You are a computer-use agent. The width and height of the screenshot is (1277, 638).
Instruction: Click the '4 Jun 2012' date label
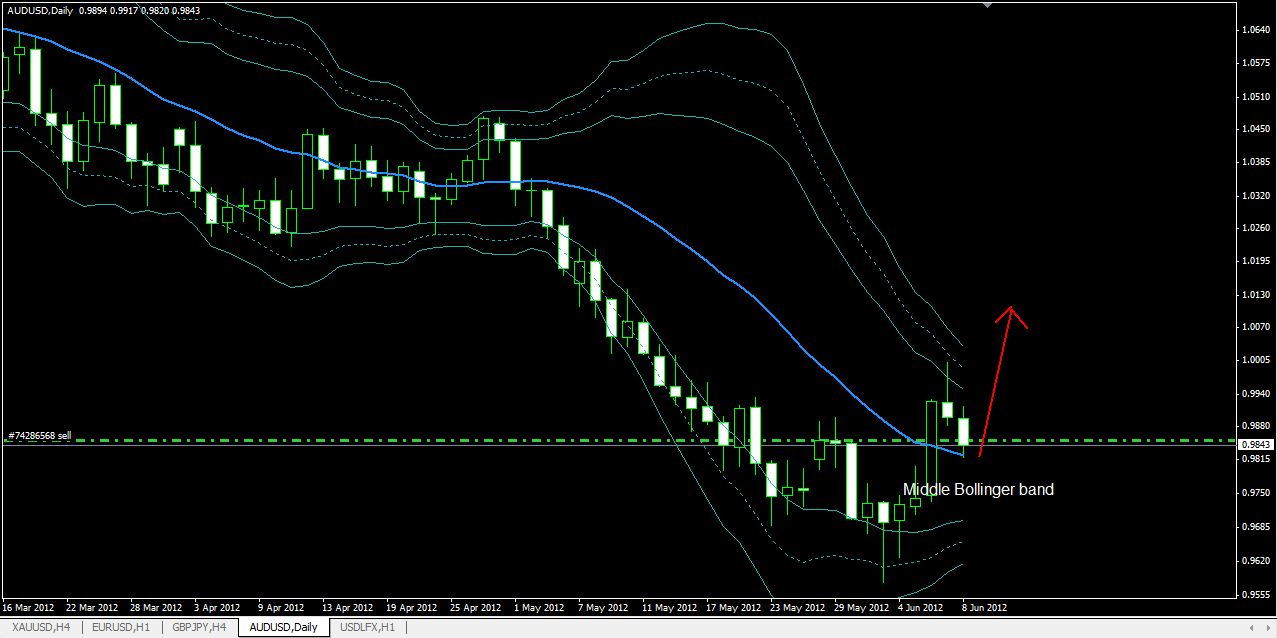(x=921, y=607)
